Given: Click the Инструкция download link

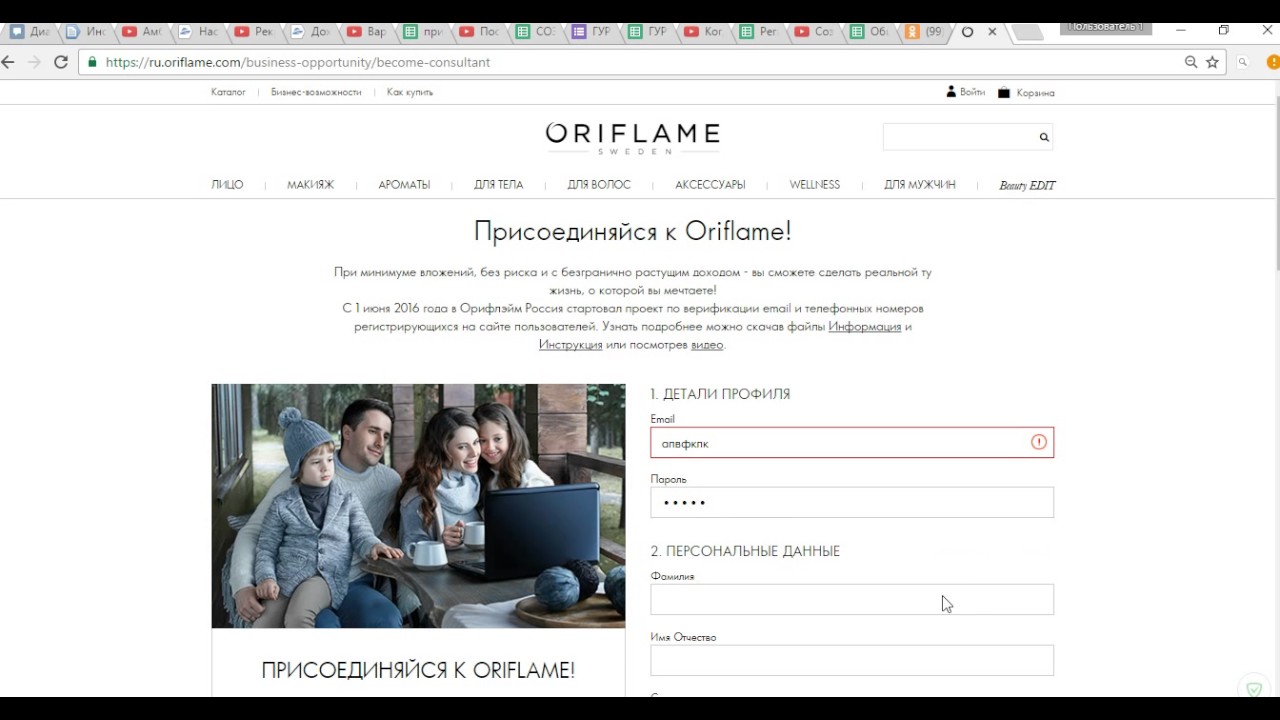Looking at the screenshot, I should click(x=570, y=345).
